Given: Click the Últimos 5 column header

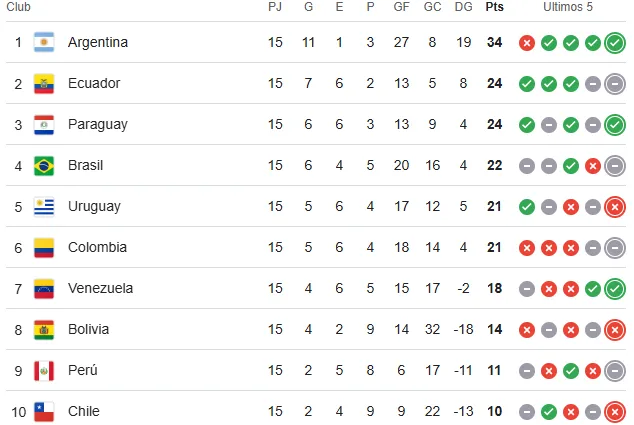Looking at the screenshot, I should [568, 7].
